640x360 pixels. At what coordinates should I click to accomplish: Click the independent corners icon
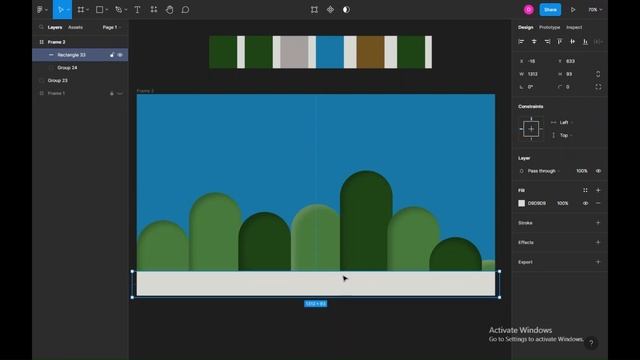pyautogui.click(x=598, y=87)
